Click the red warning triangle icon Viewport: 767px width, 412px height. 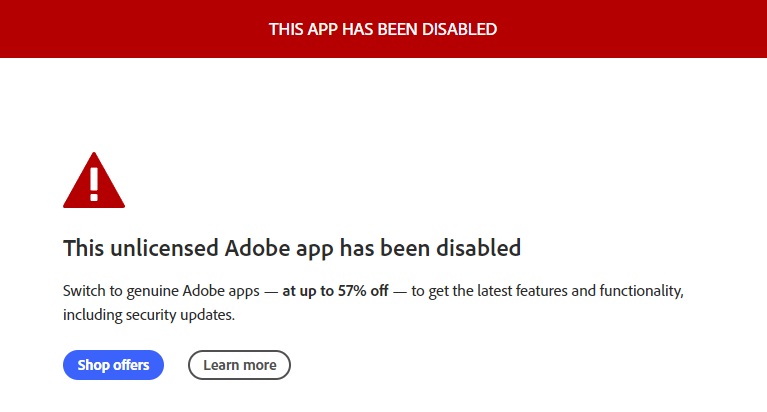[94, 181]
